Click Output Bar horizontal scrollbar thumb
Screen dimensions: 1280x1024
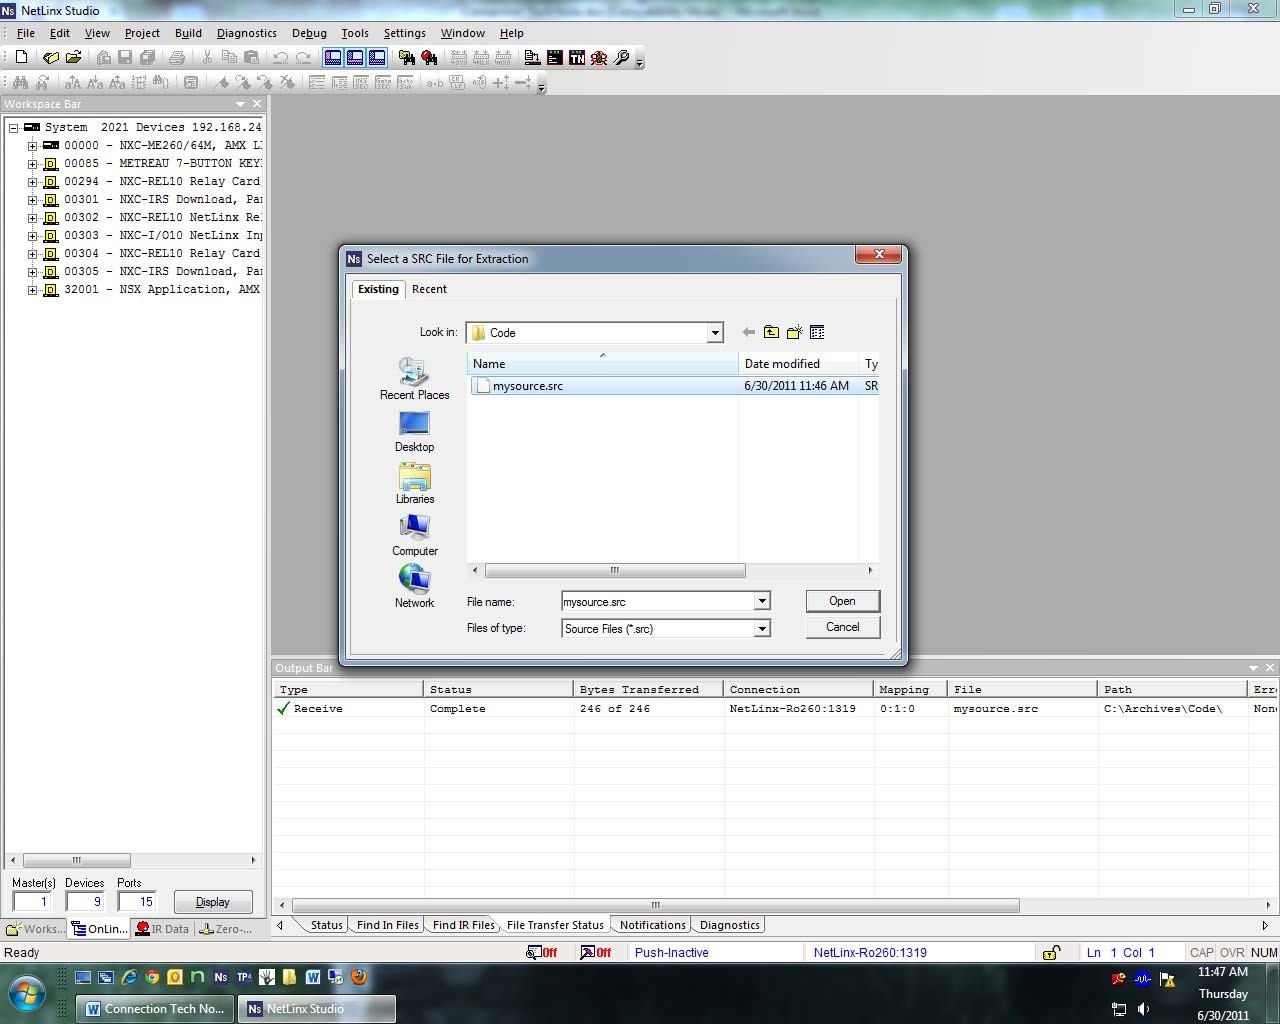click(x=655, y=905)
